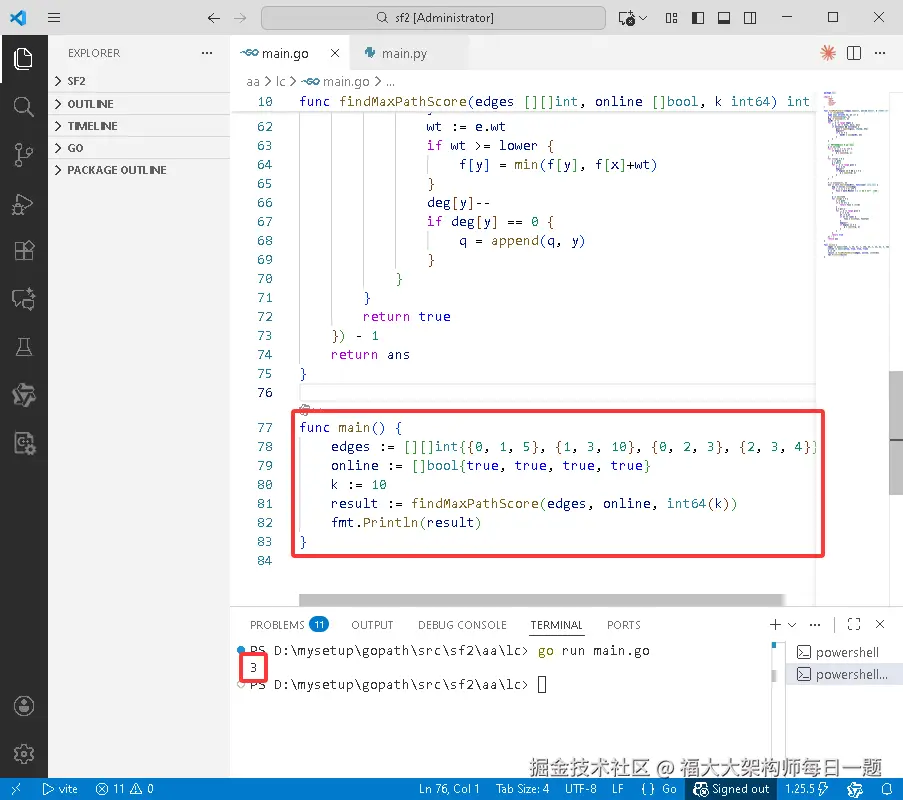The width and height of the screenshot is (903, 800).
Task: Open terminal panel More Actions ellipsis
Action: click(x=815, y=624)
